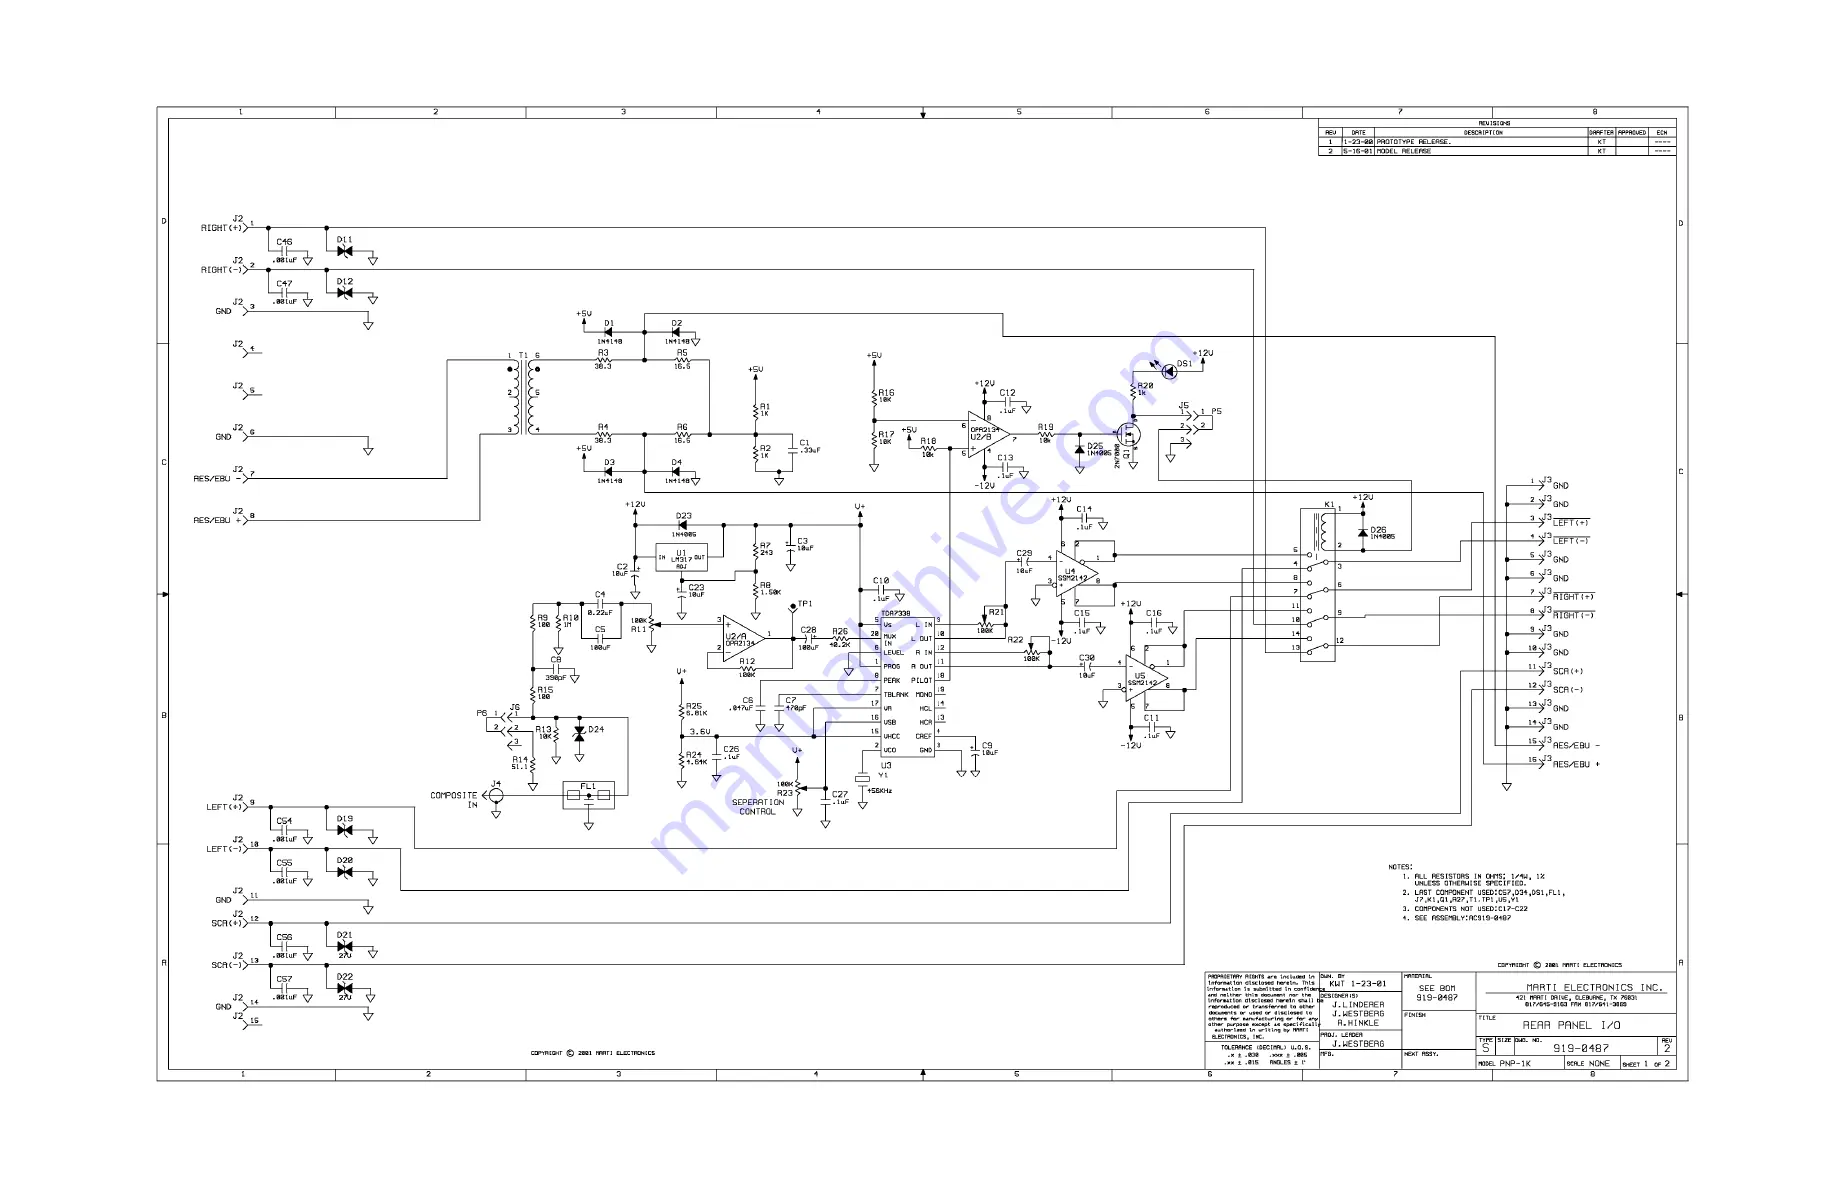The image size is (1838, 1188).
Task: Select the D23 1N4005 diode symbol
Action: 683,525
